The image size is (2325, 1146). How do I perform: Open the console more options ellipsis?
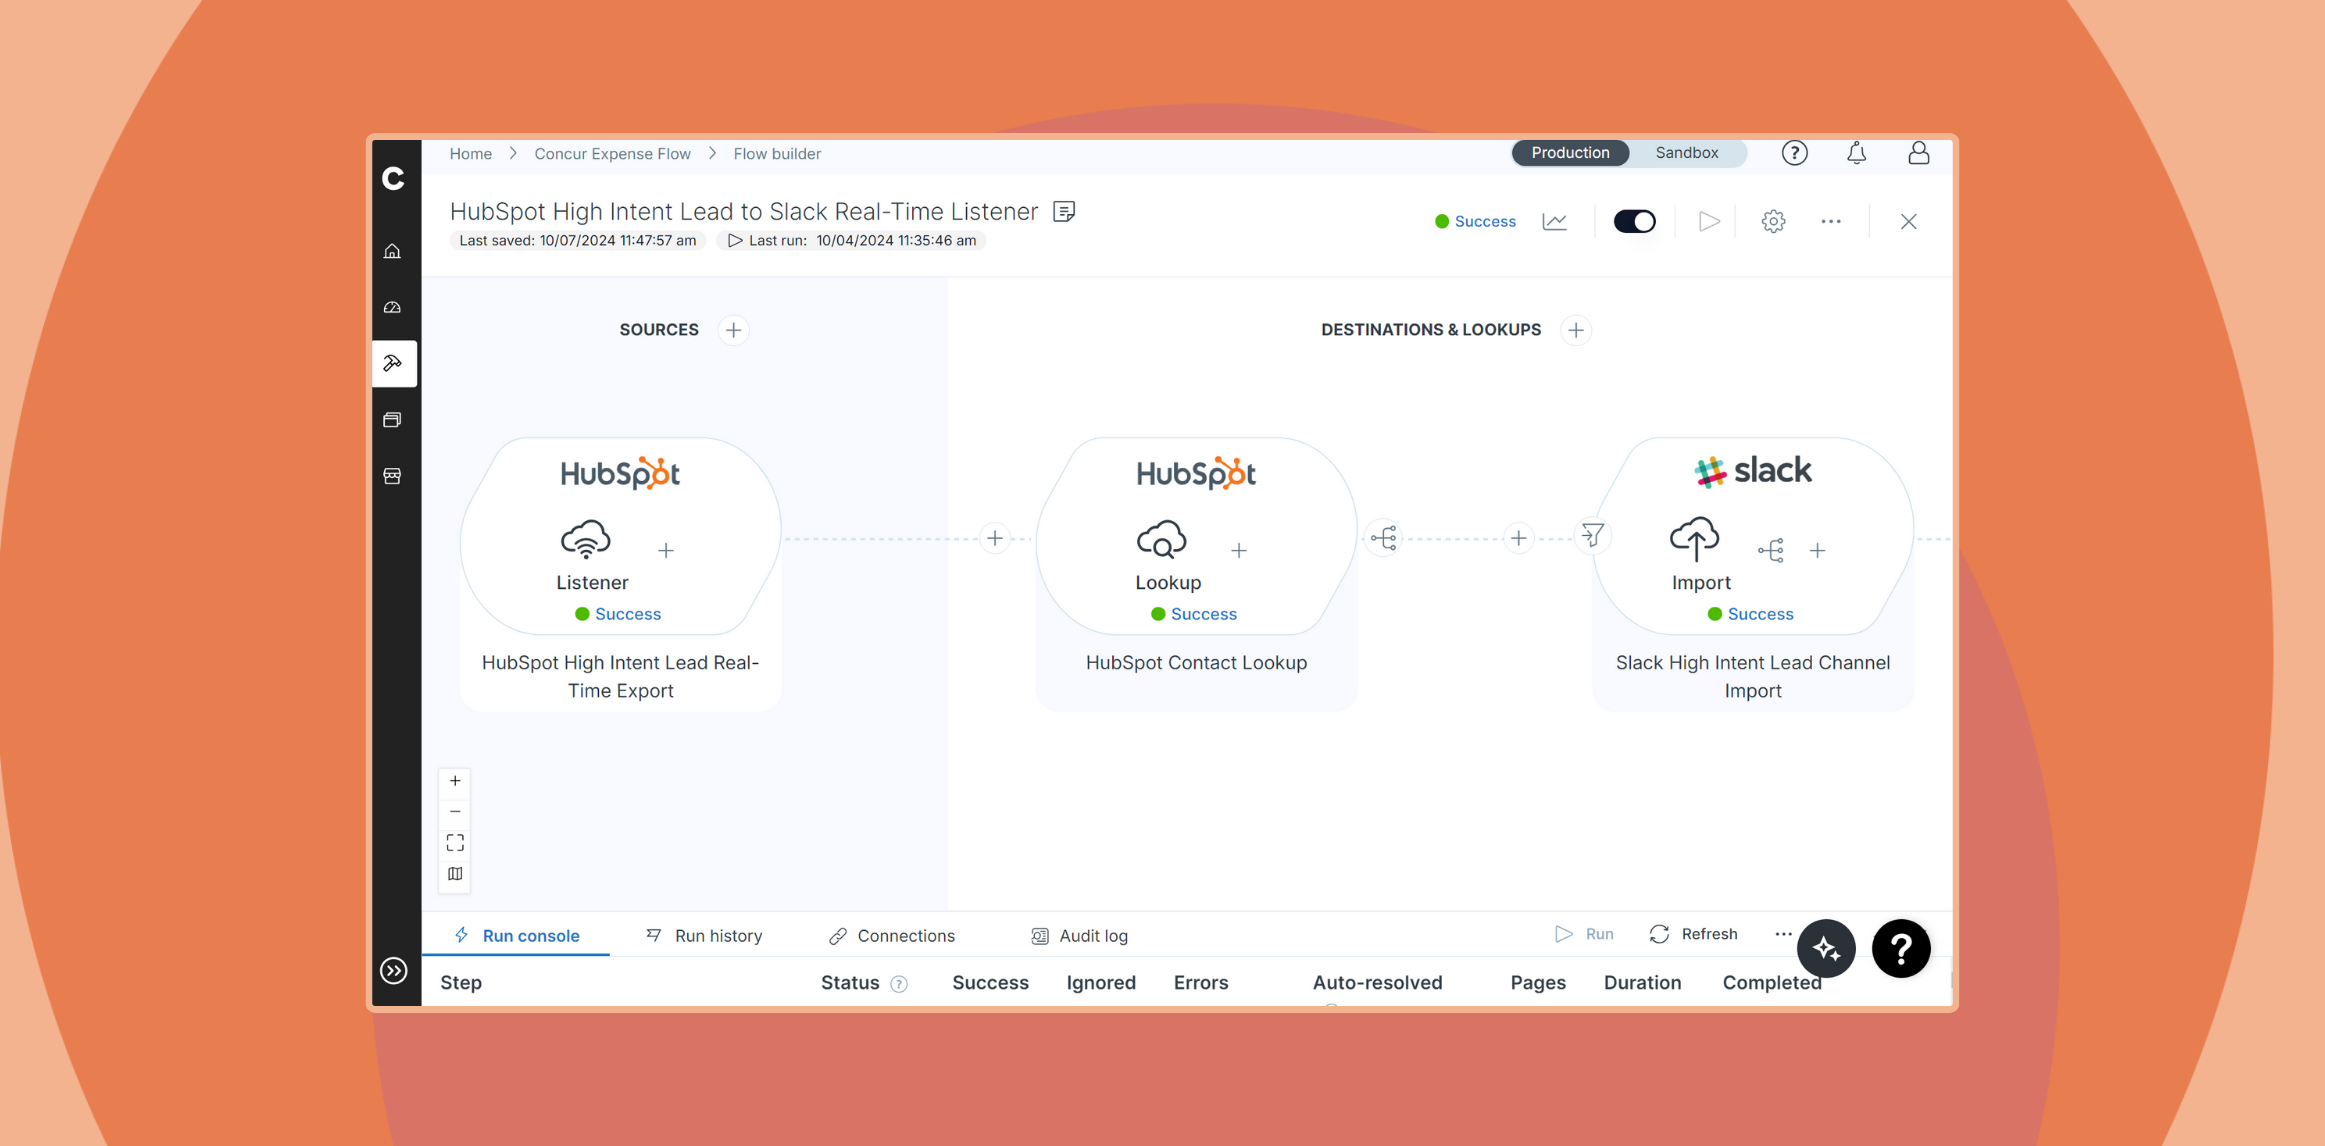point(1784,934)
